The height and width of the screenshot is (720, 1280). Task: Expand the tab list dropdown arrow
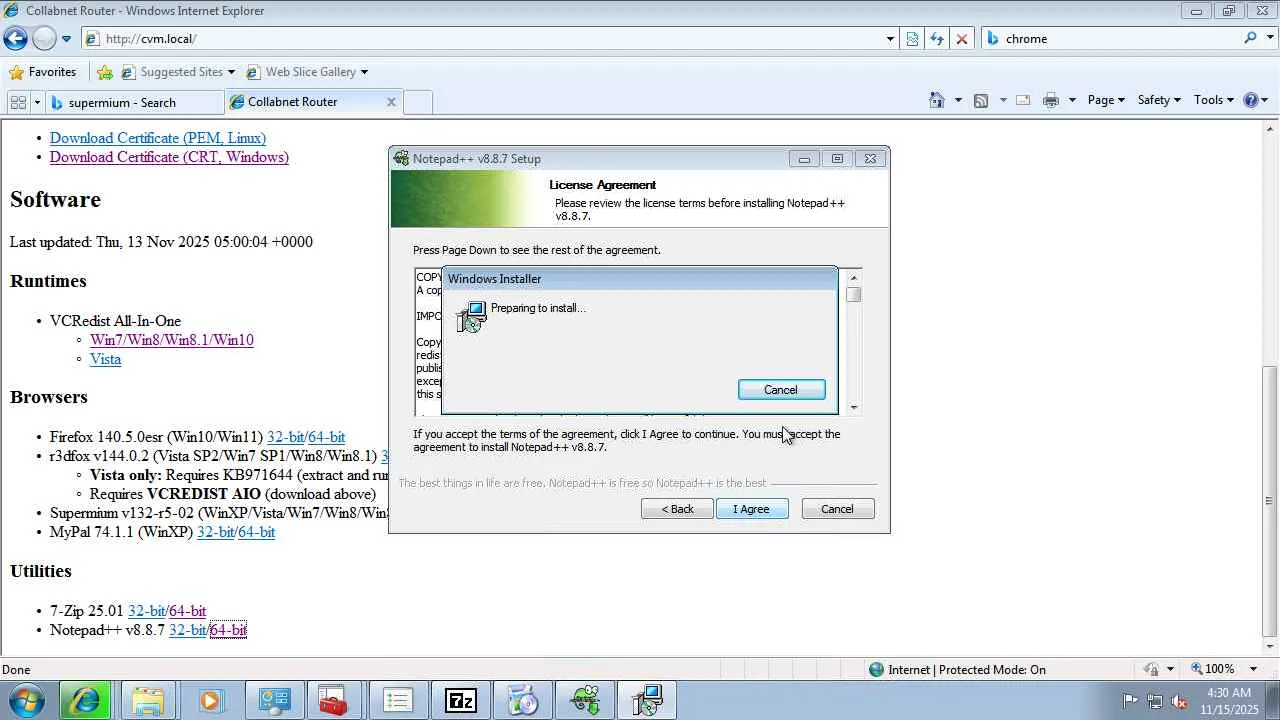click(x=37, y=102)
